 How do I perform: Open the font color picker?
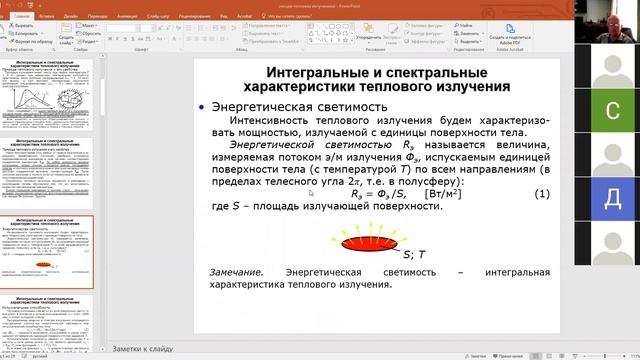click(x=175, y=39)
